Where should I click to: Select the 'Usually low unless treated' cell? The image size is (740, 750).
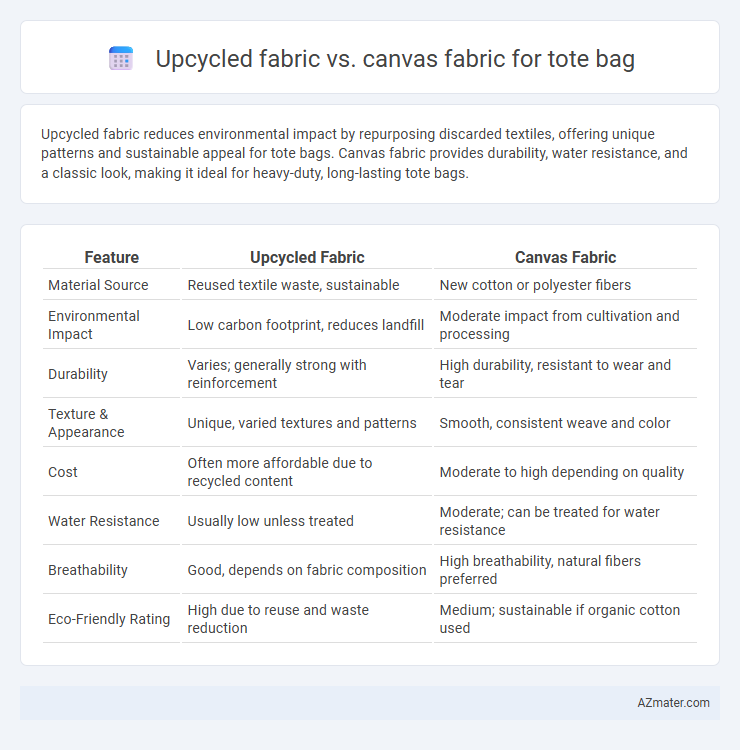[270, 521]
